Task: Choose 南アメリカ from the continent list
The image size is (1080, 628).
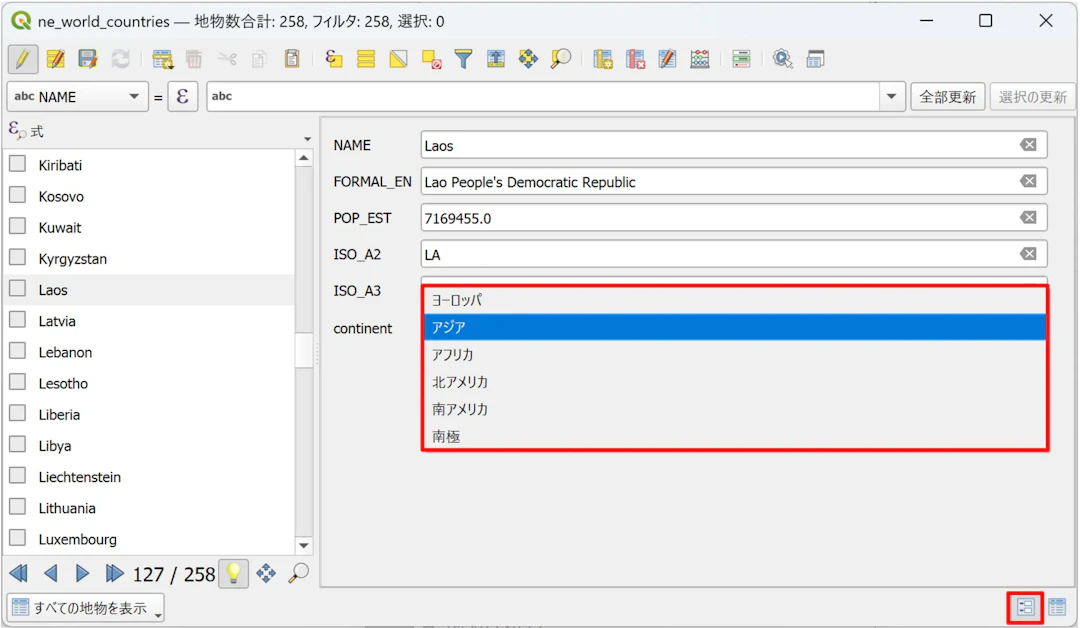Action: (735, 409)
